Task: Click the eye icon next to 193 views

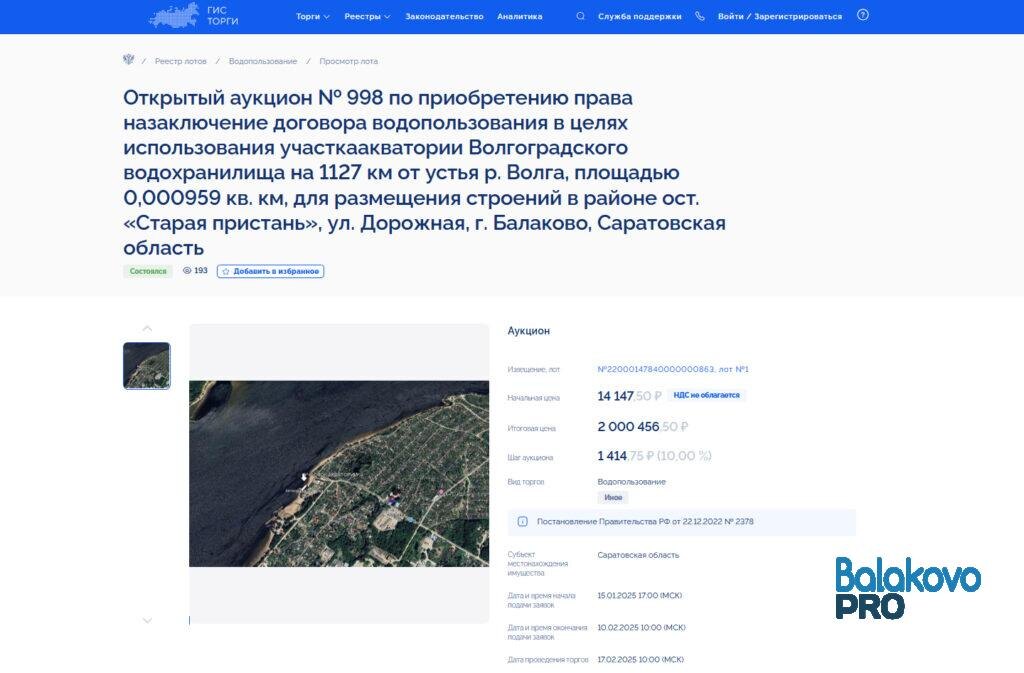Action: pos(187,271)
